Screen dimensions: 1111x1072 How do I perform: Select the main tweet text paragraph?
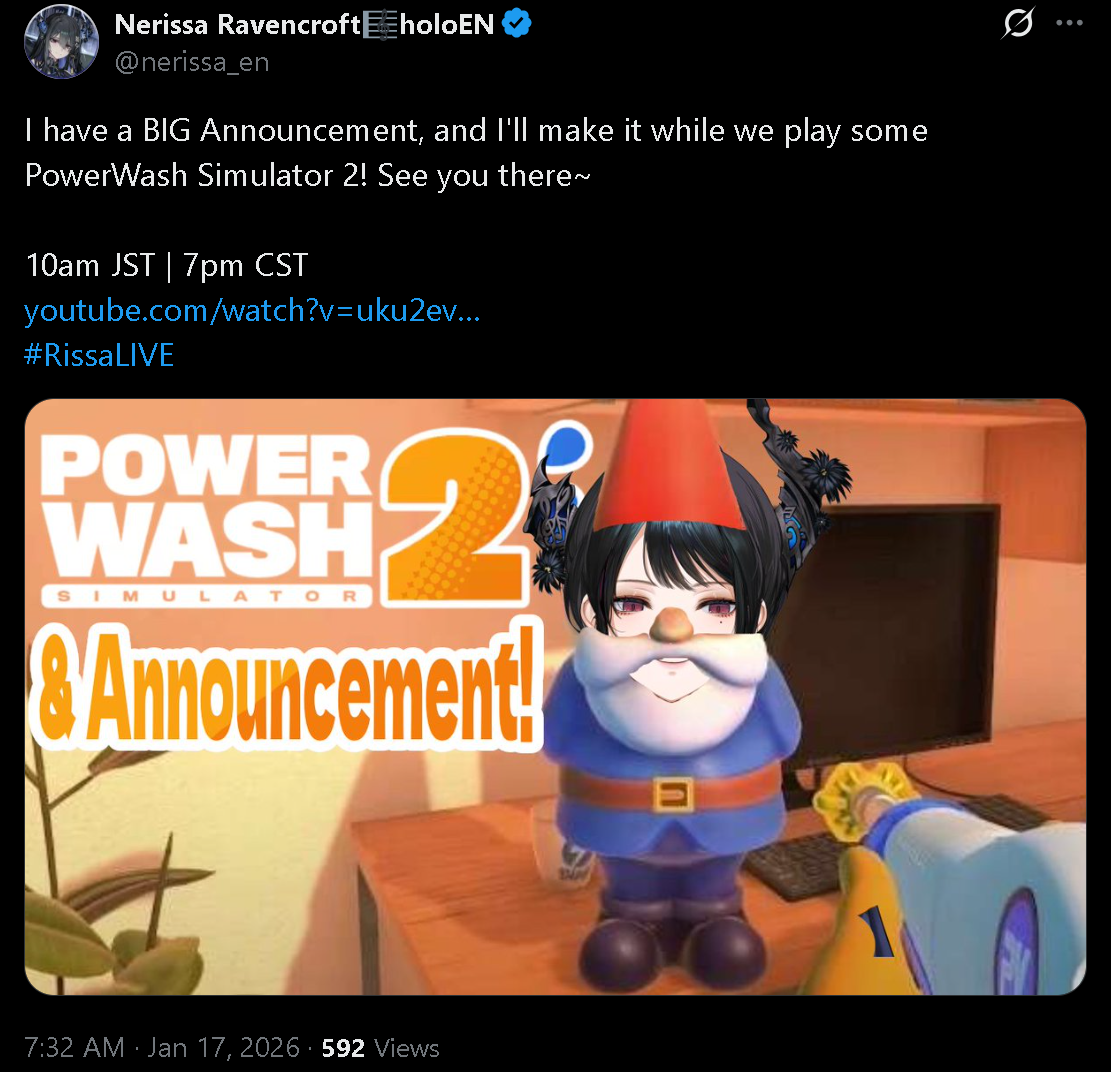click(476, 153)
